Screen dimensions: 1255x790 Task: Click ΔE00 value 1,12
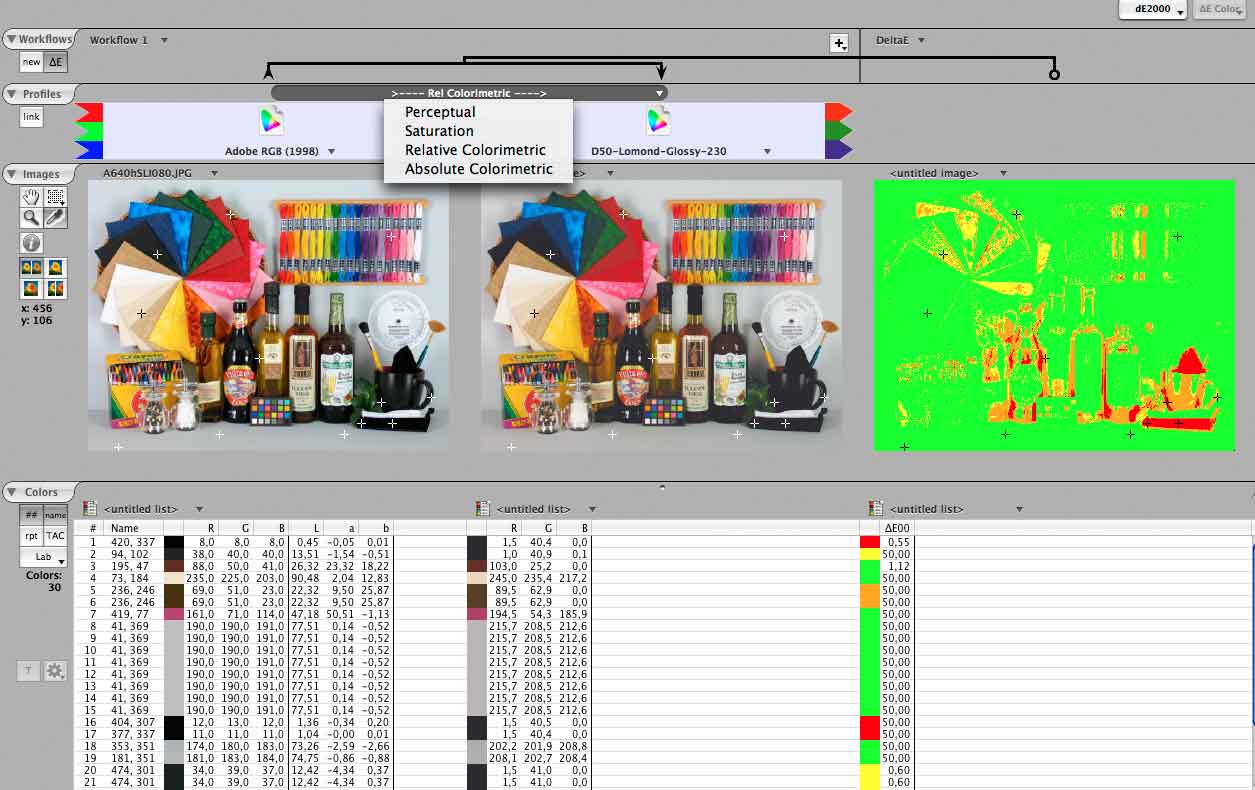click(x=897, y=566)
